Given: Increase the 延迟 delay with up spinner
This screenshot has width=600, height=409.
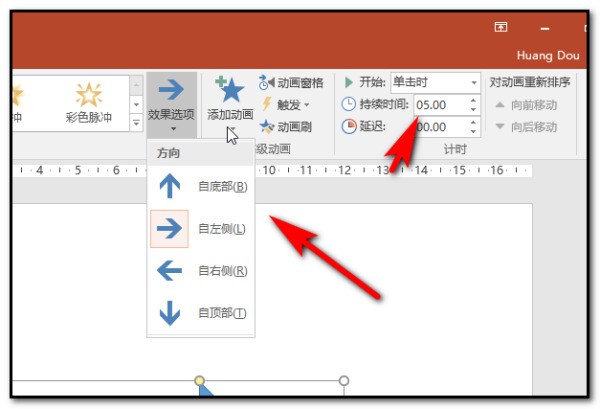Looking at the screenshot, I should (473, 122).
